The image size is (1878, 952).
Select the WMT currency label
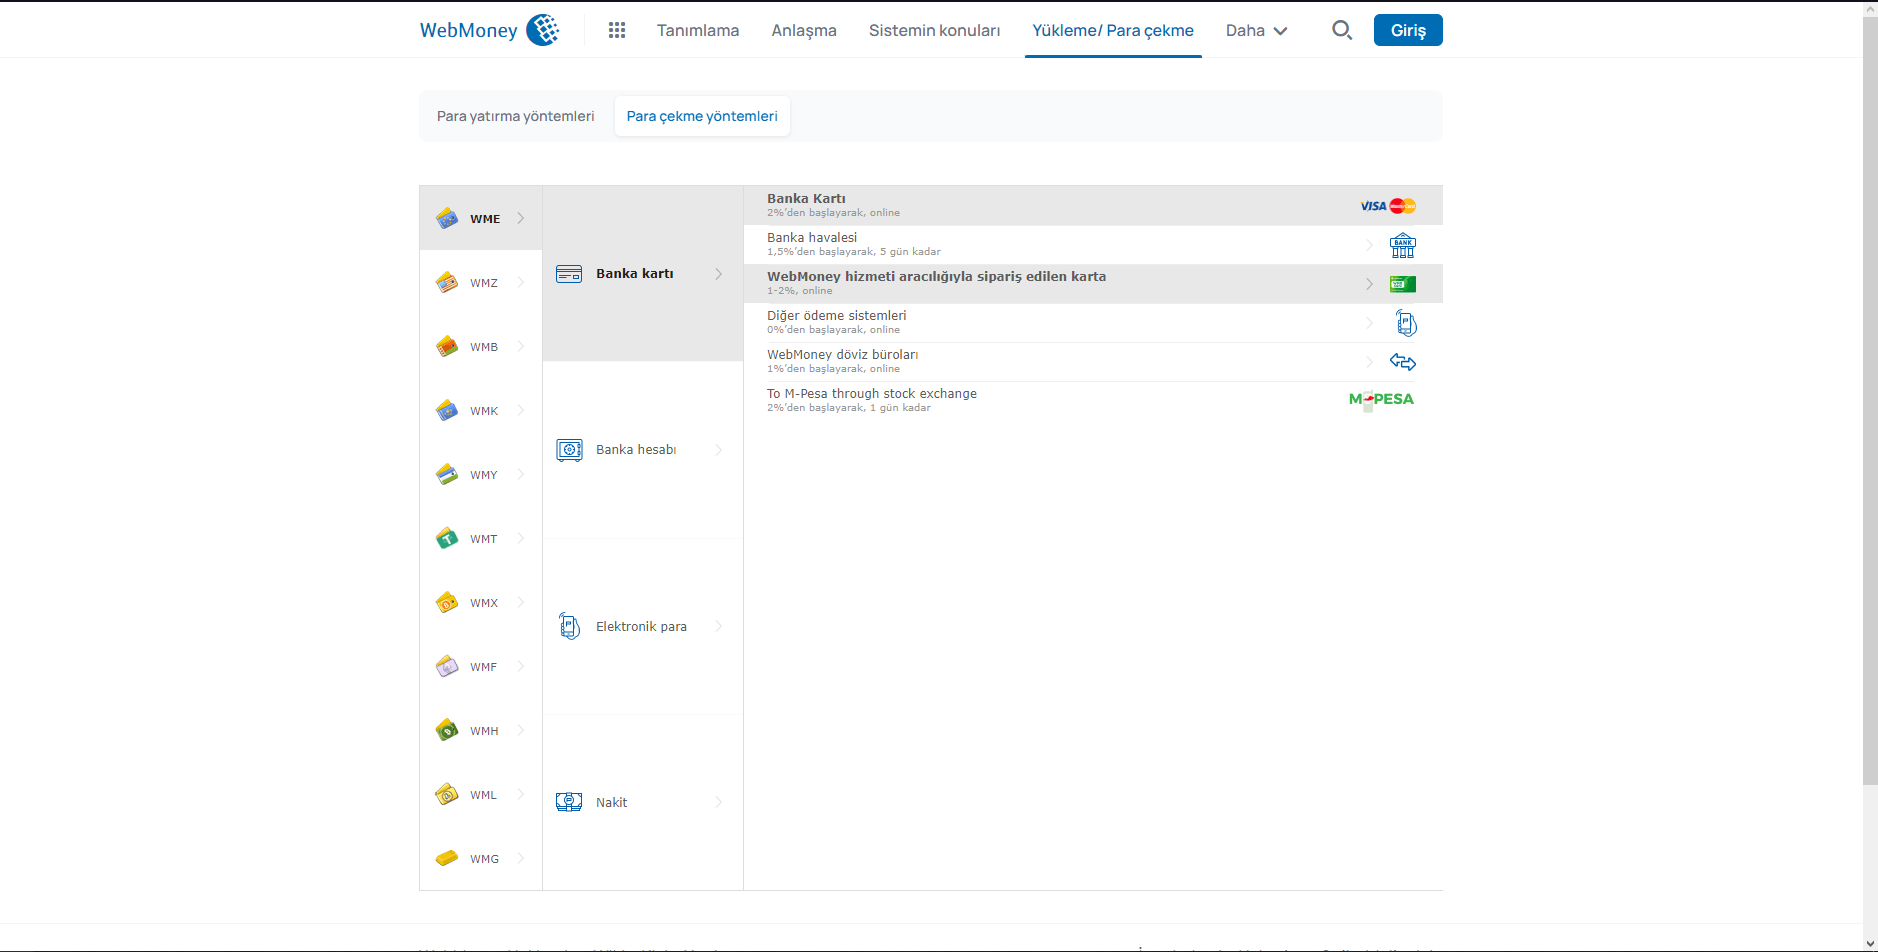484,539
